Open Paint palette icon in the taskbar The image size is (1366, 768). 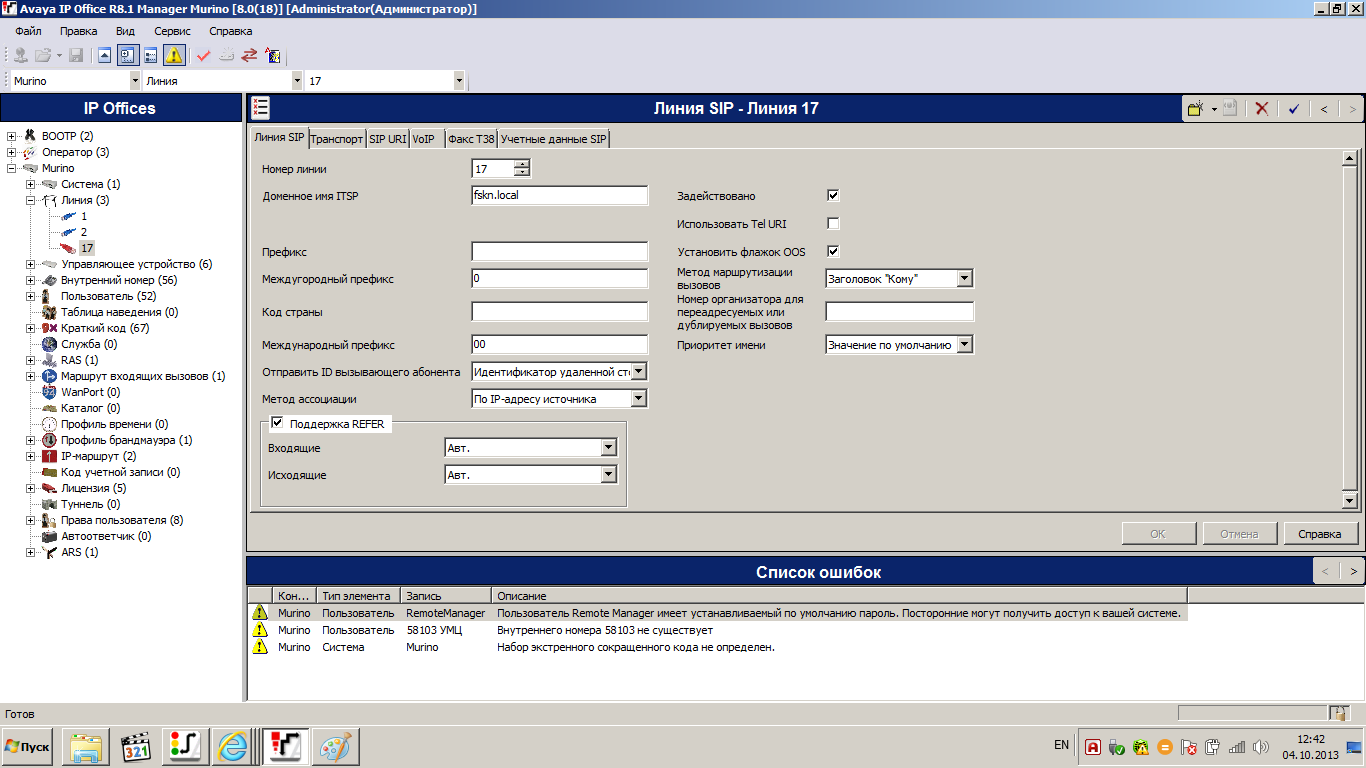334,746
